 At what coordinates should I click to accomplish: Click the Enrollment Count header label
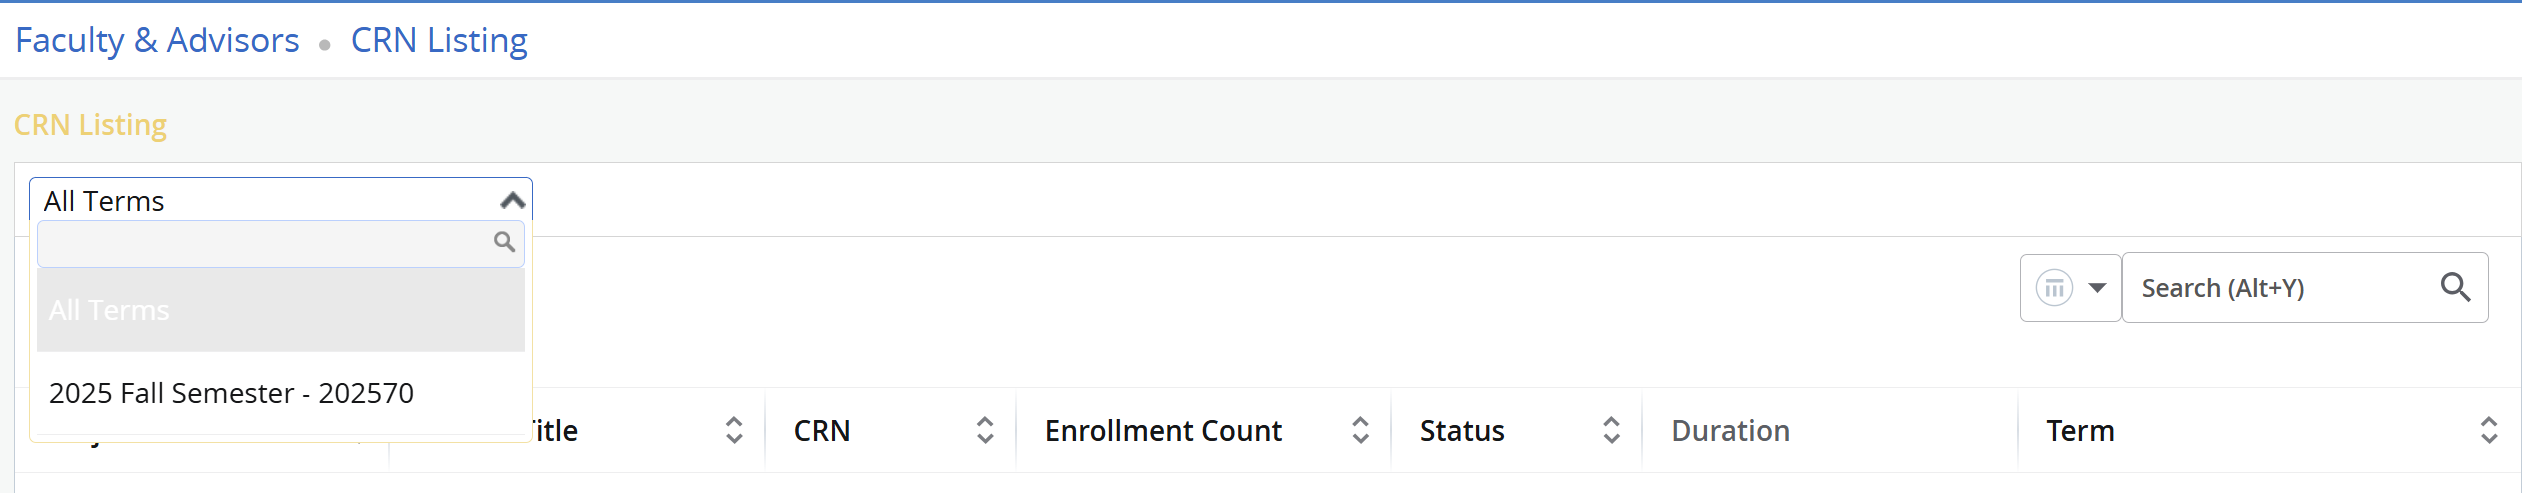1163,431
